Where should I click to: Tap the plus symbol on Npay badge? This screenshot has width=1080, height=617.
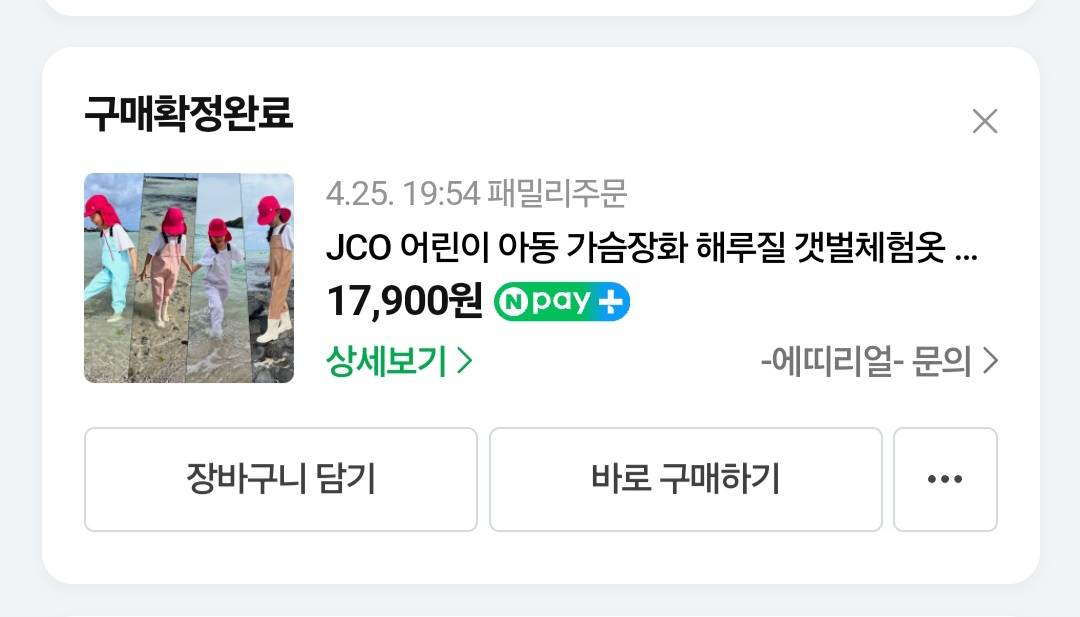(x=610, y=302)
